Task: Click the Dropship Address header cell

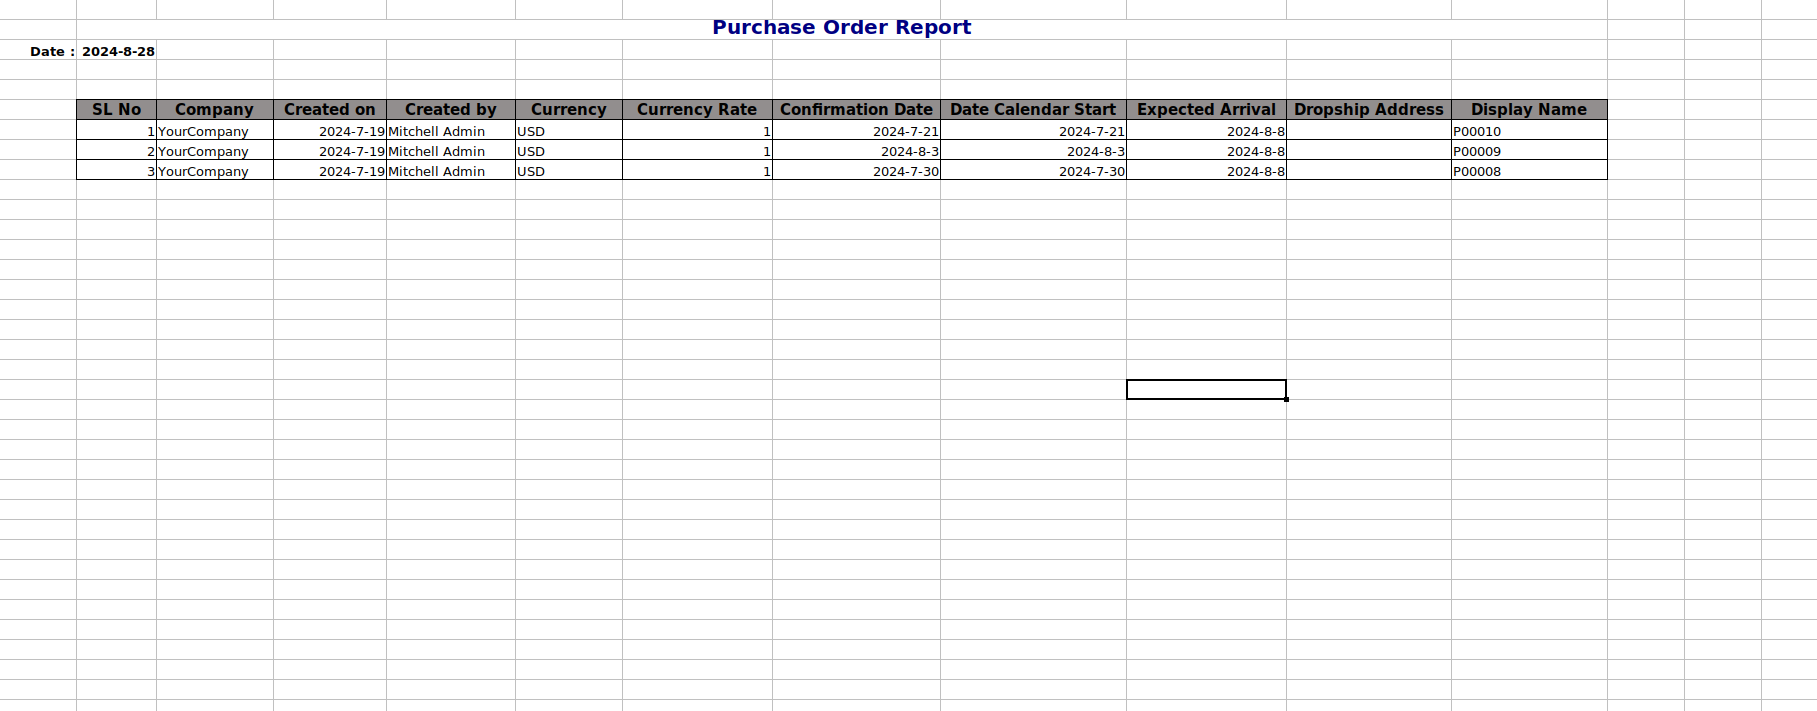Action: (1368, 110)
